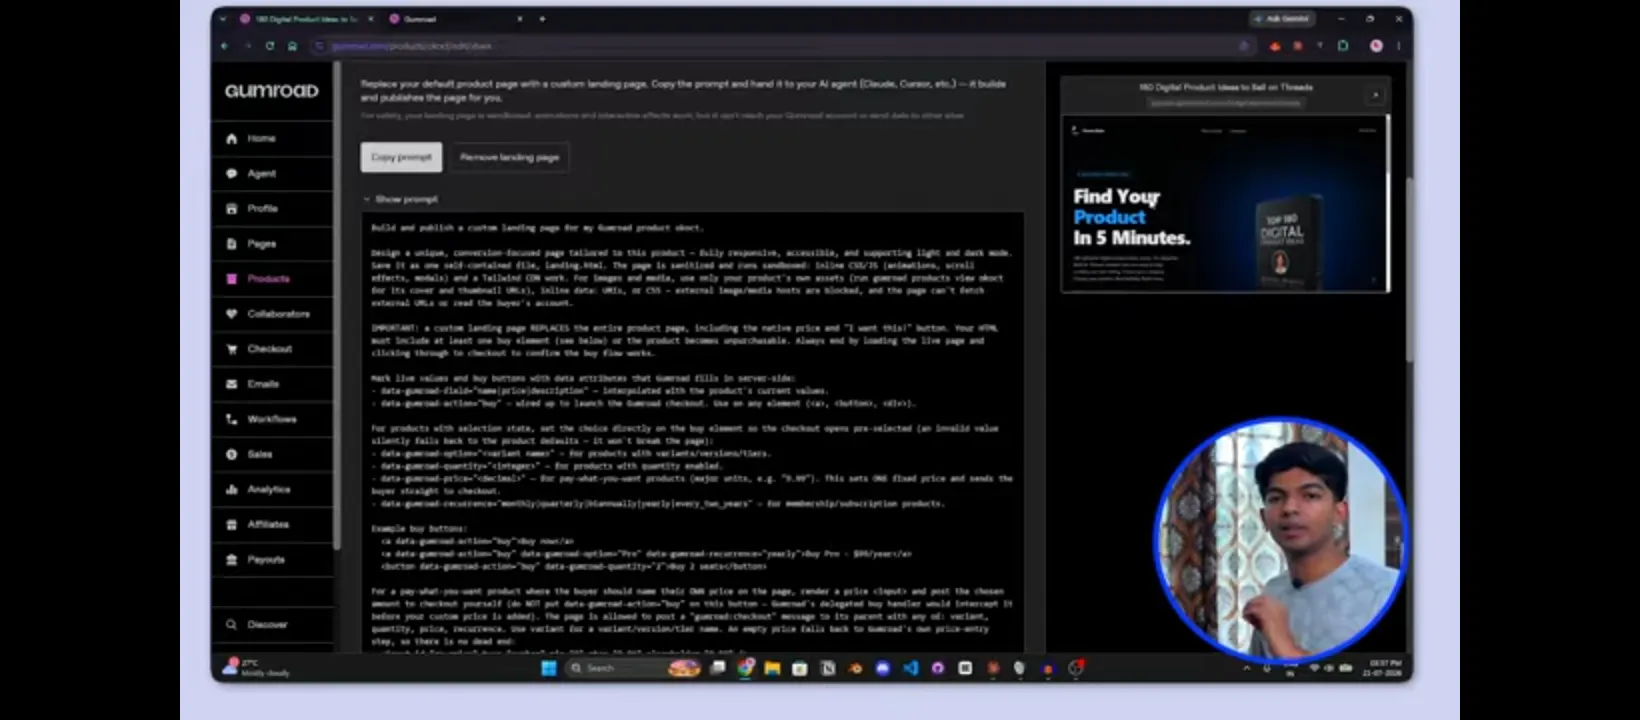Click the browser home icon

pyautogui.click(x=292, y=46)
